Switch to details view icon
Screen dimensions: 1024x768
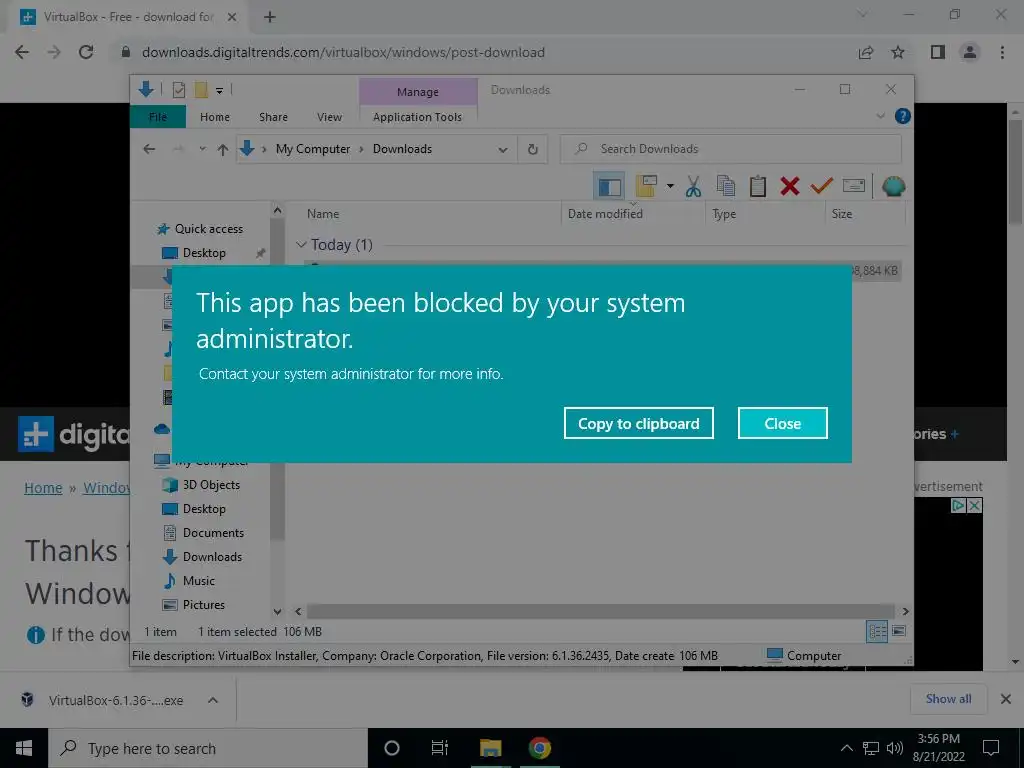pyautogui.click(x=877, y=631)
